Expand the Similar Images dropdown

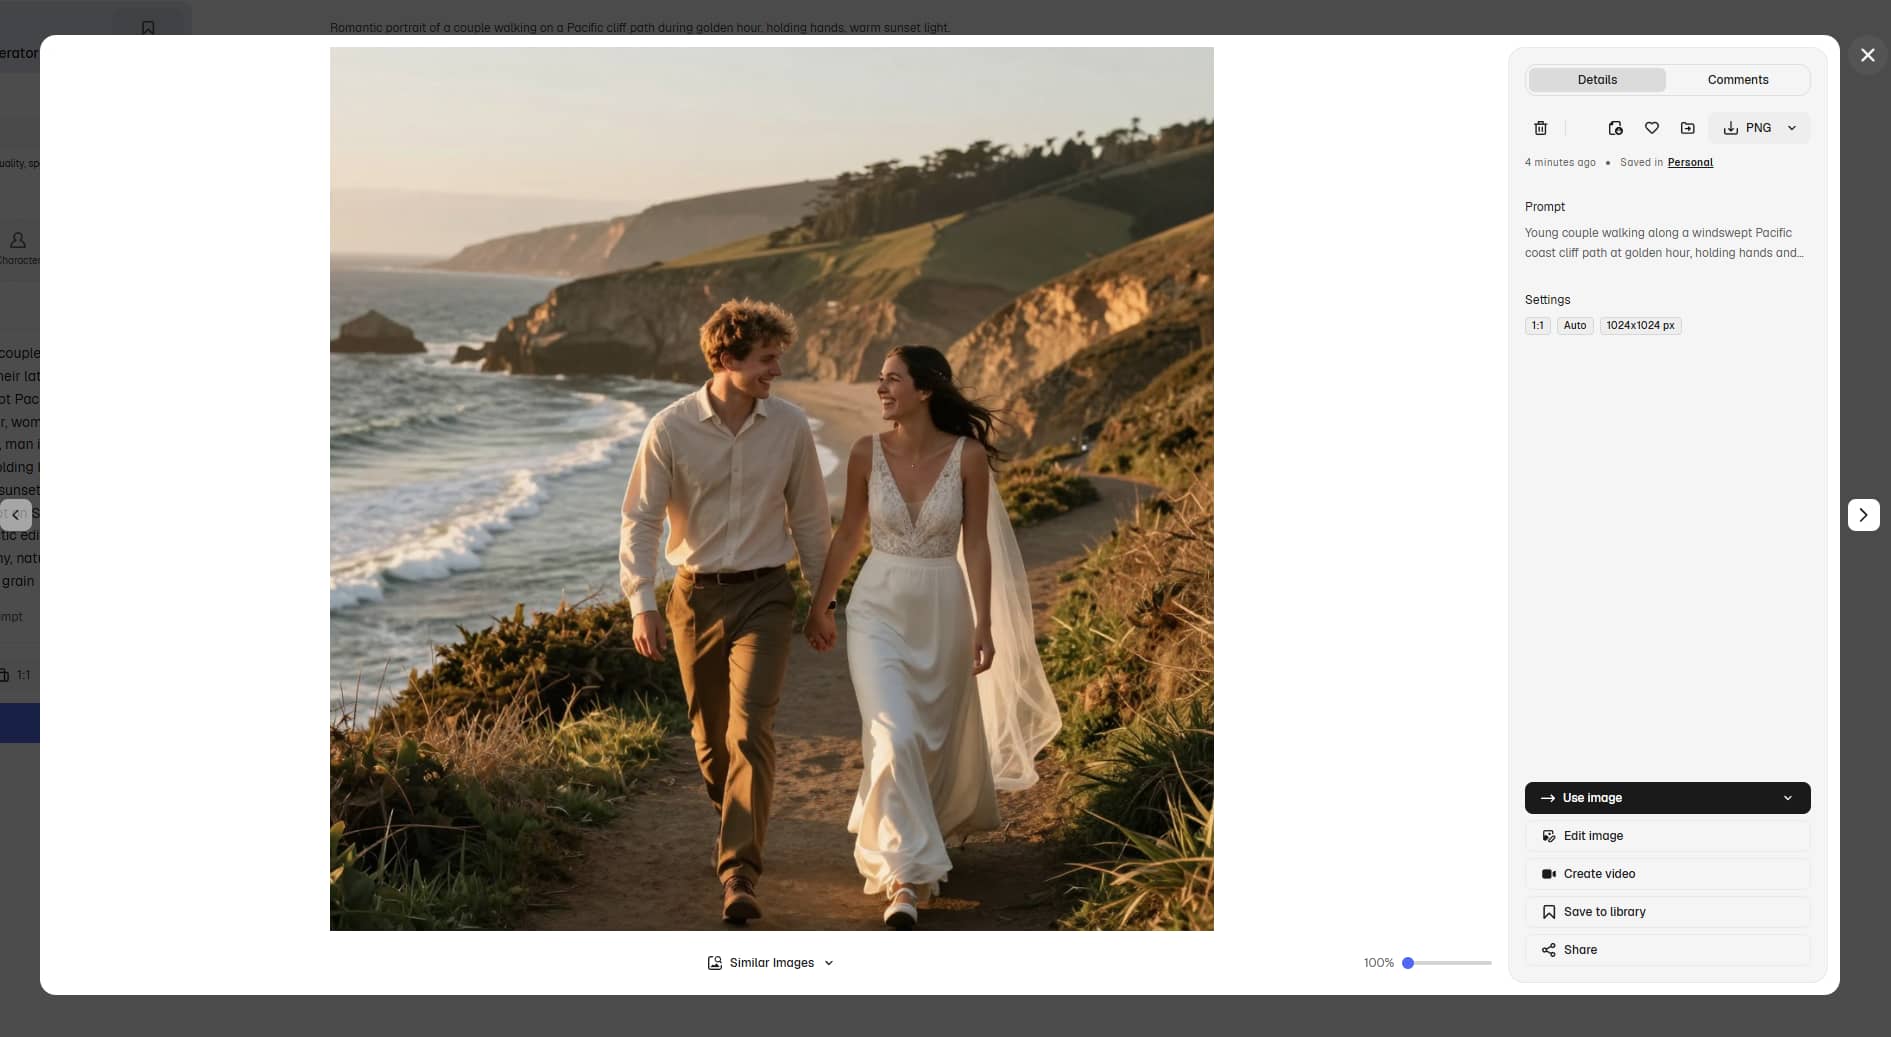click(771, 963)
